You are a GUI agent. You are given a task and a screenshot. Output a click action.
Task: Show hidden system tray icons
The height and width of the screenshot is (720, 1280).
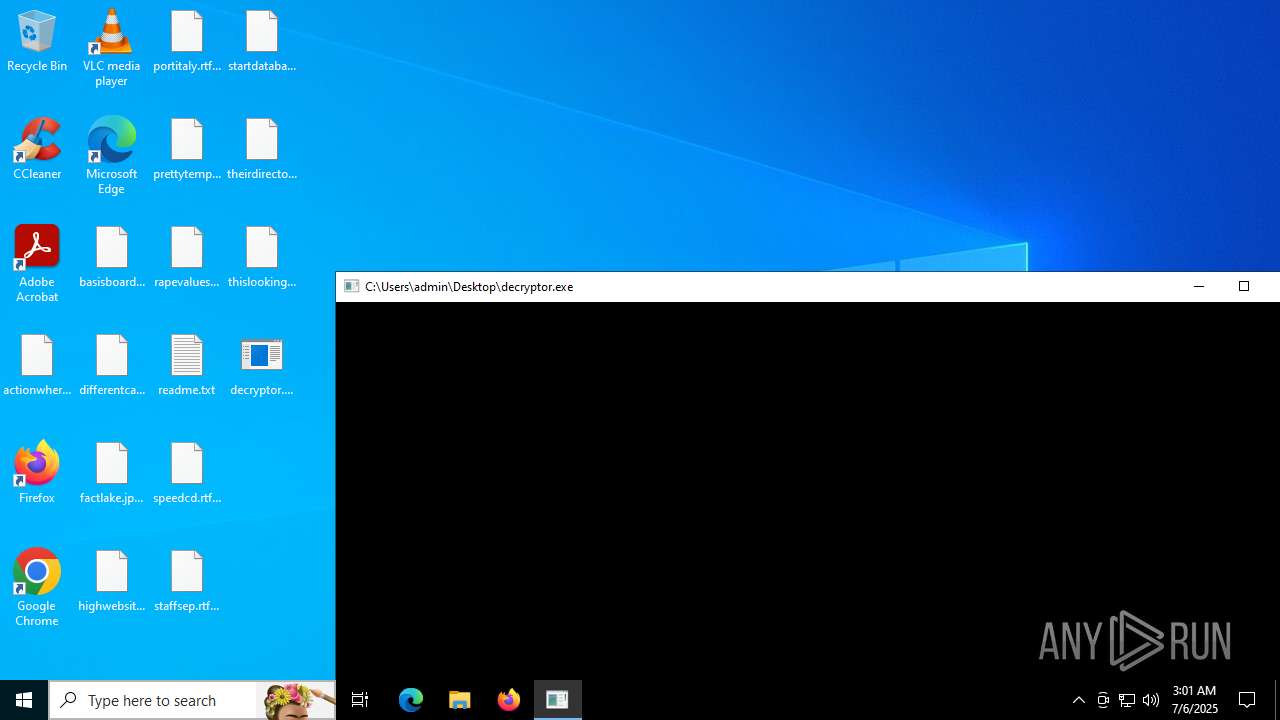1079,700
